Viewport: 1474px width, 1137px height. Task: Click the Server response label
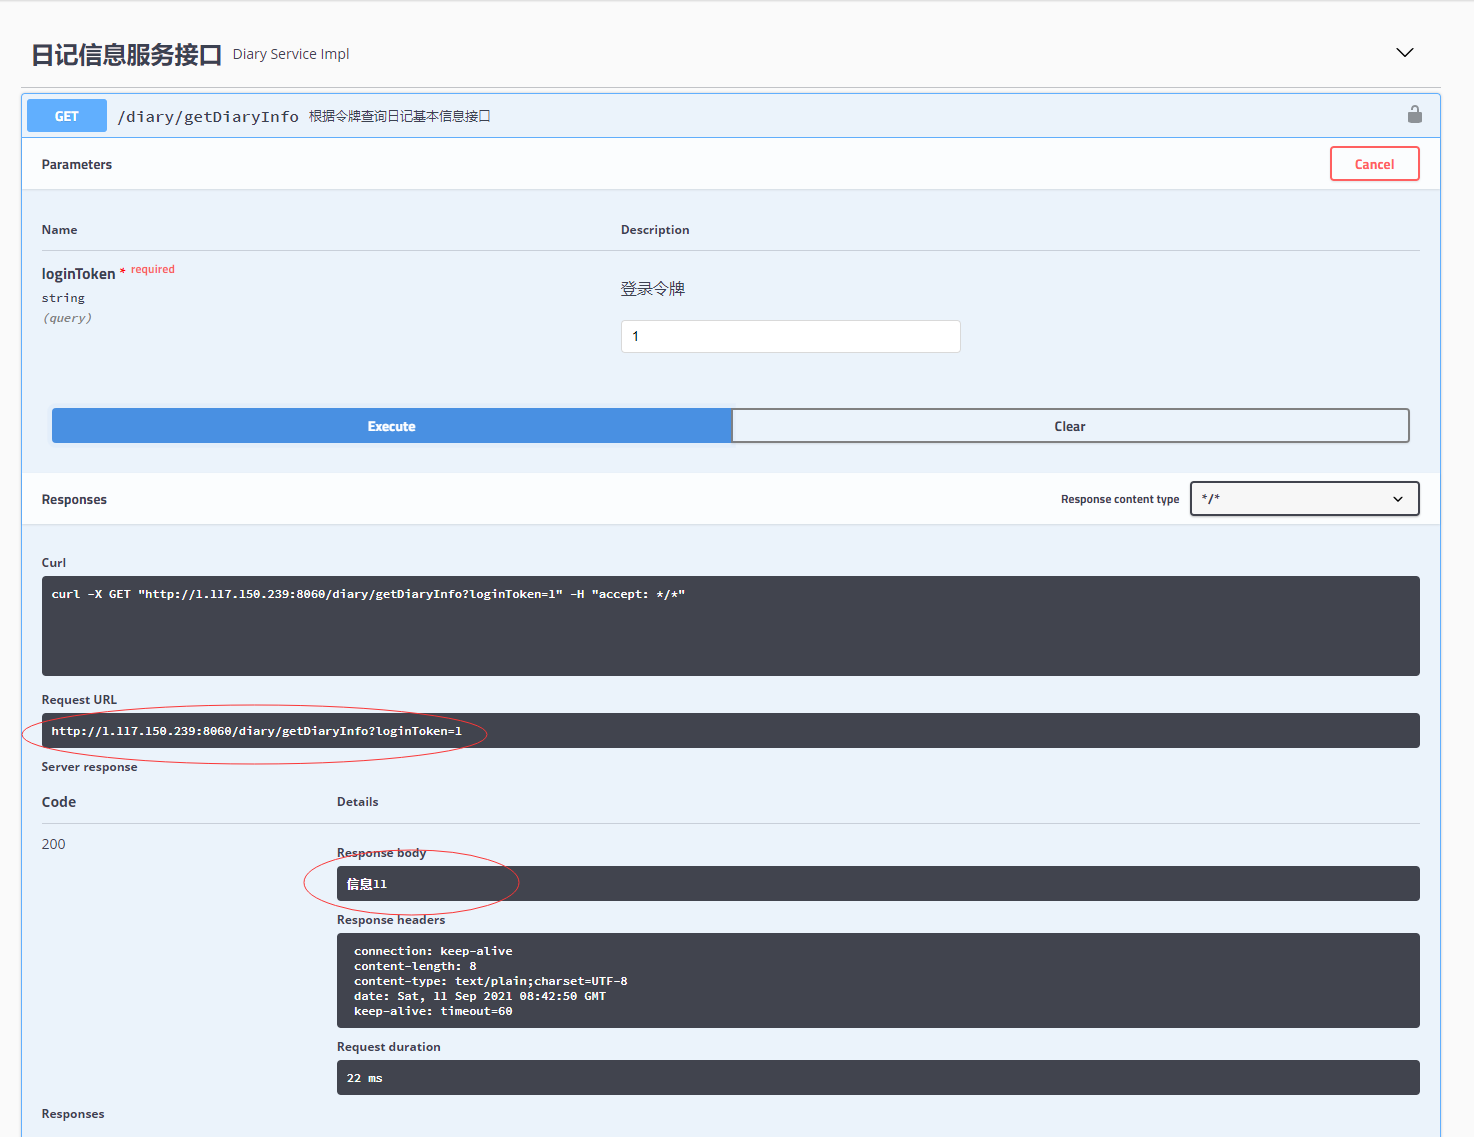pyautogui.click(x=90, y=767)
